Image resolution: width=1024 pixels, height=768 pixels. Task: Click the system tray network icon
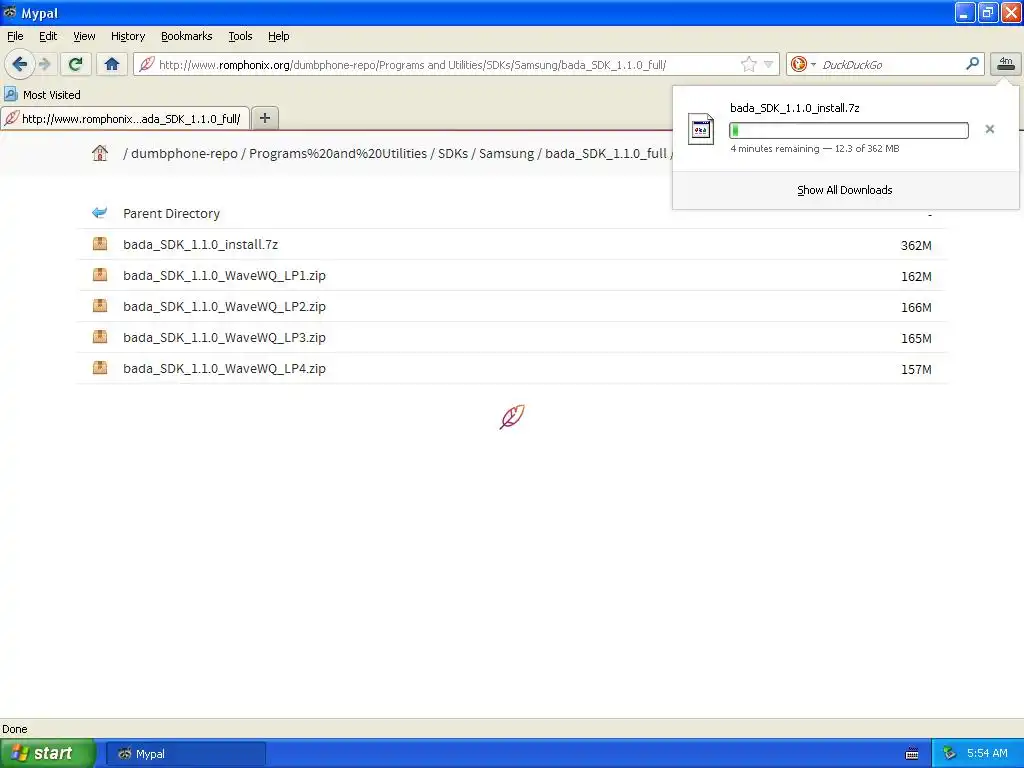[949, 754]
